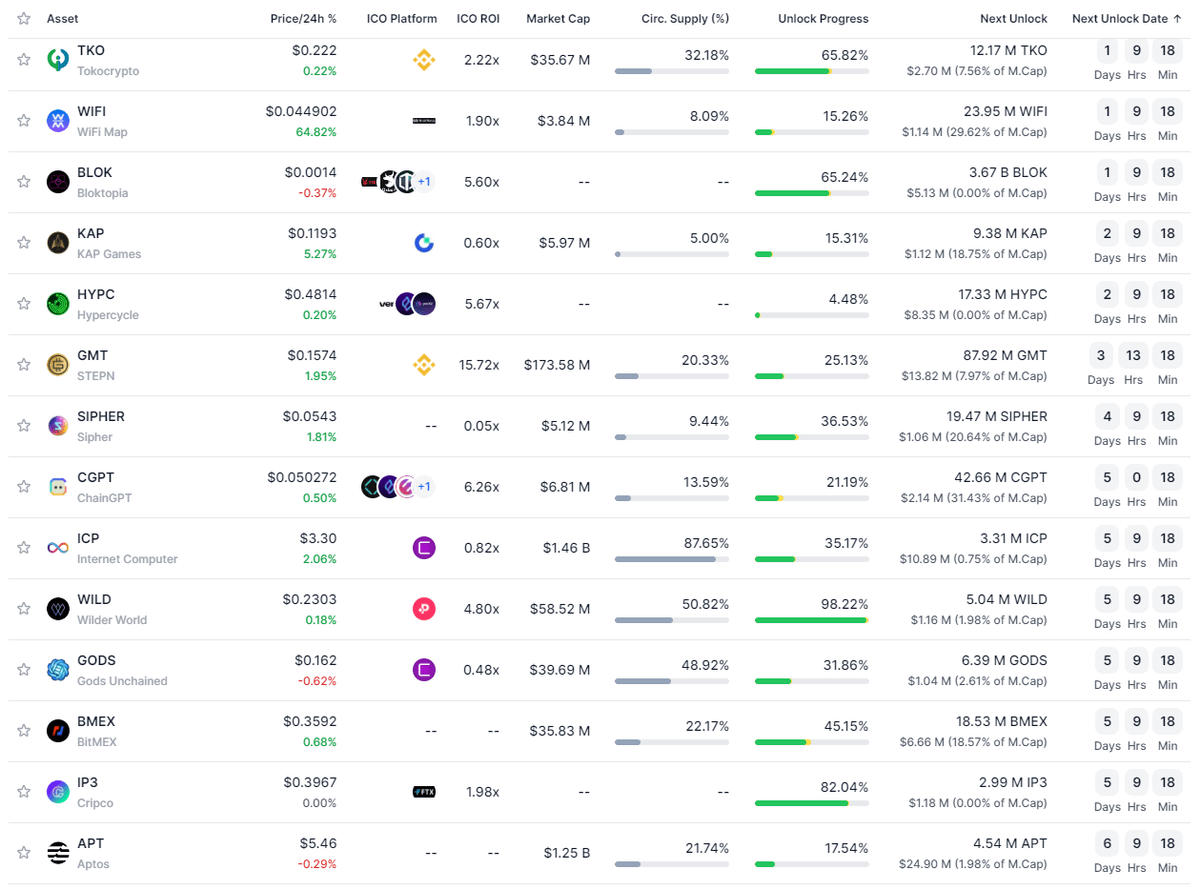Viewport: 1200px width, 885px height.
Task: Toggle the favorite star for HYPC
Action: [24, 304]
